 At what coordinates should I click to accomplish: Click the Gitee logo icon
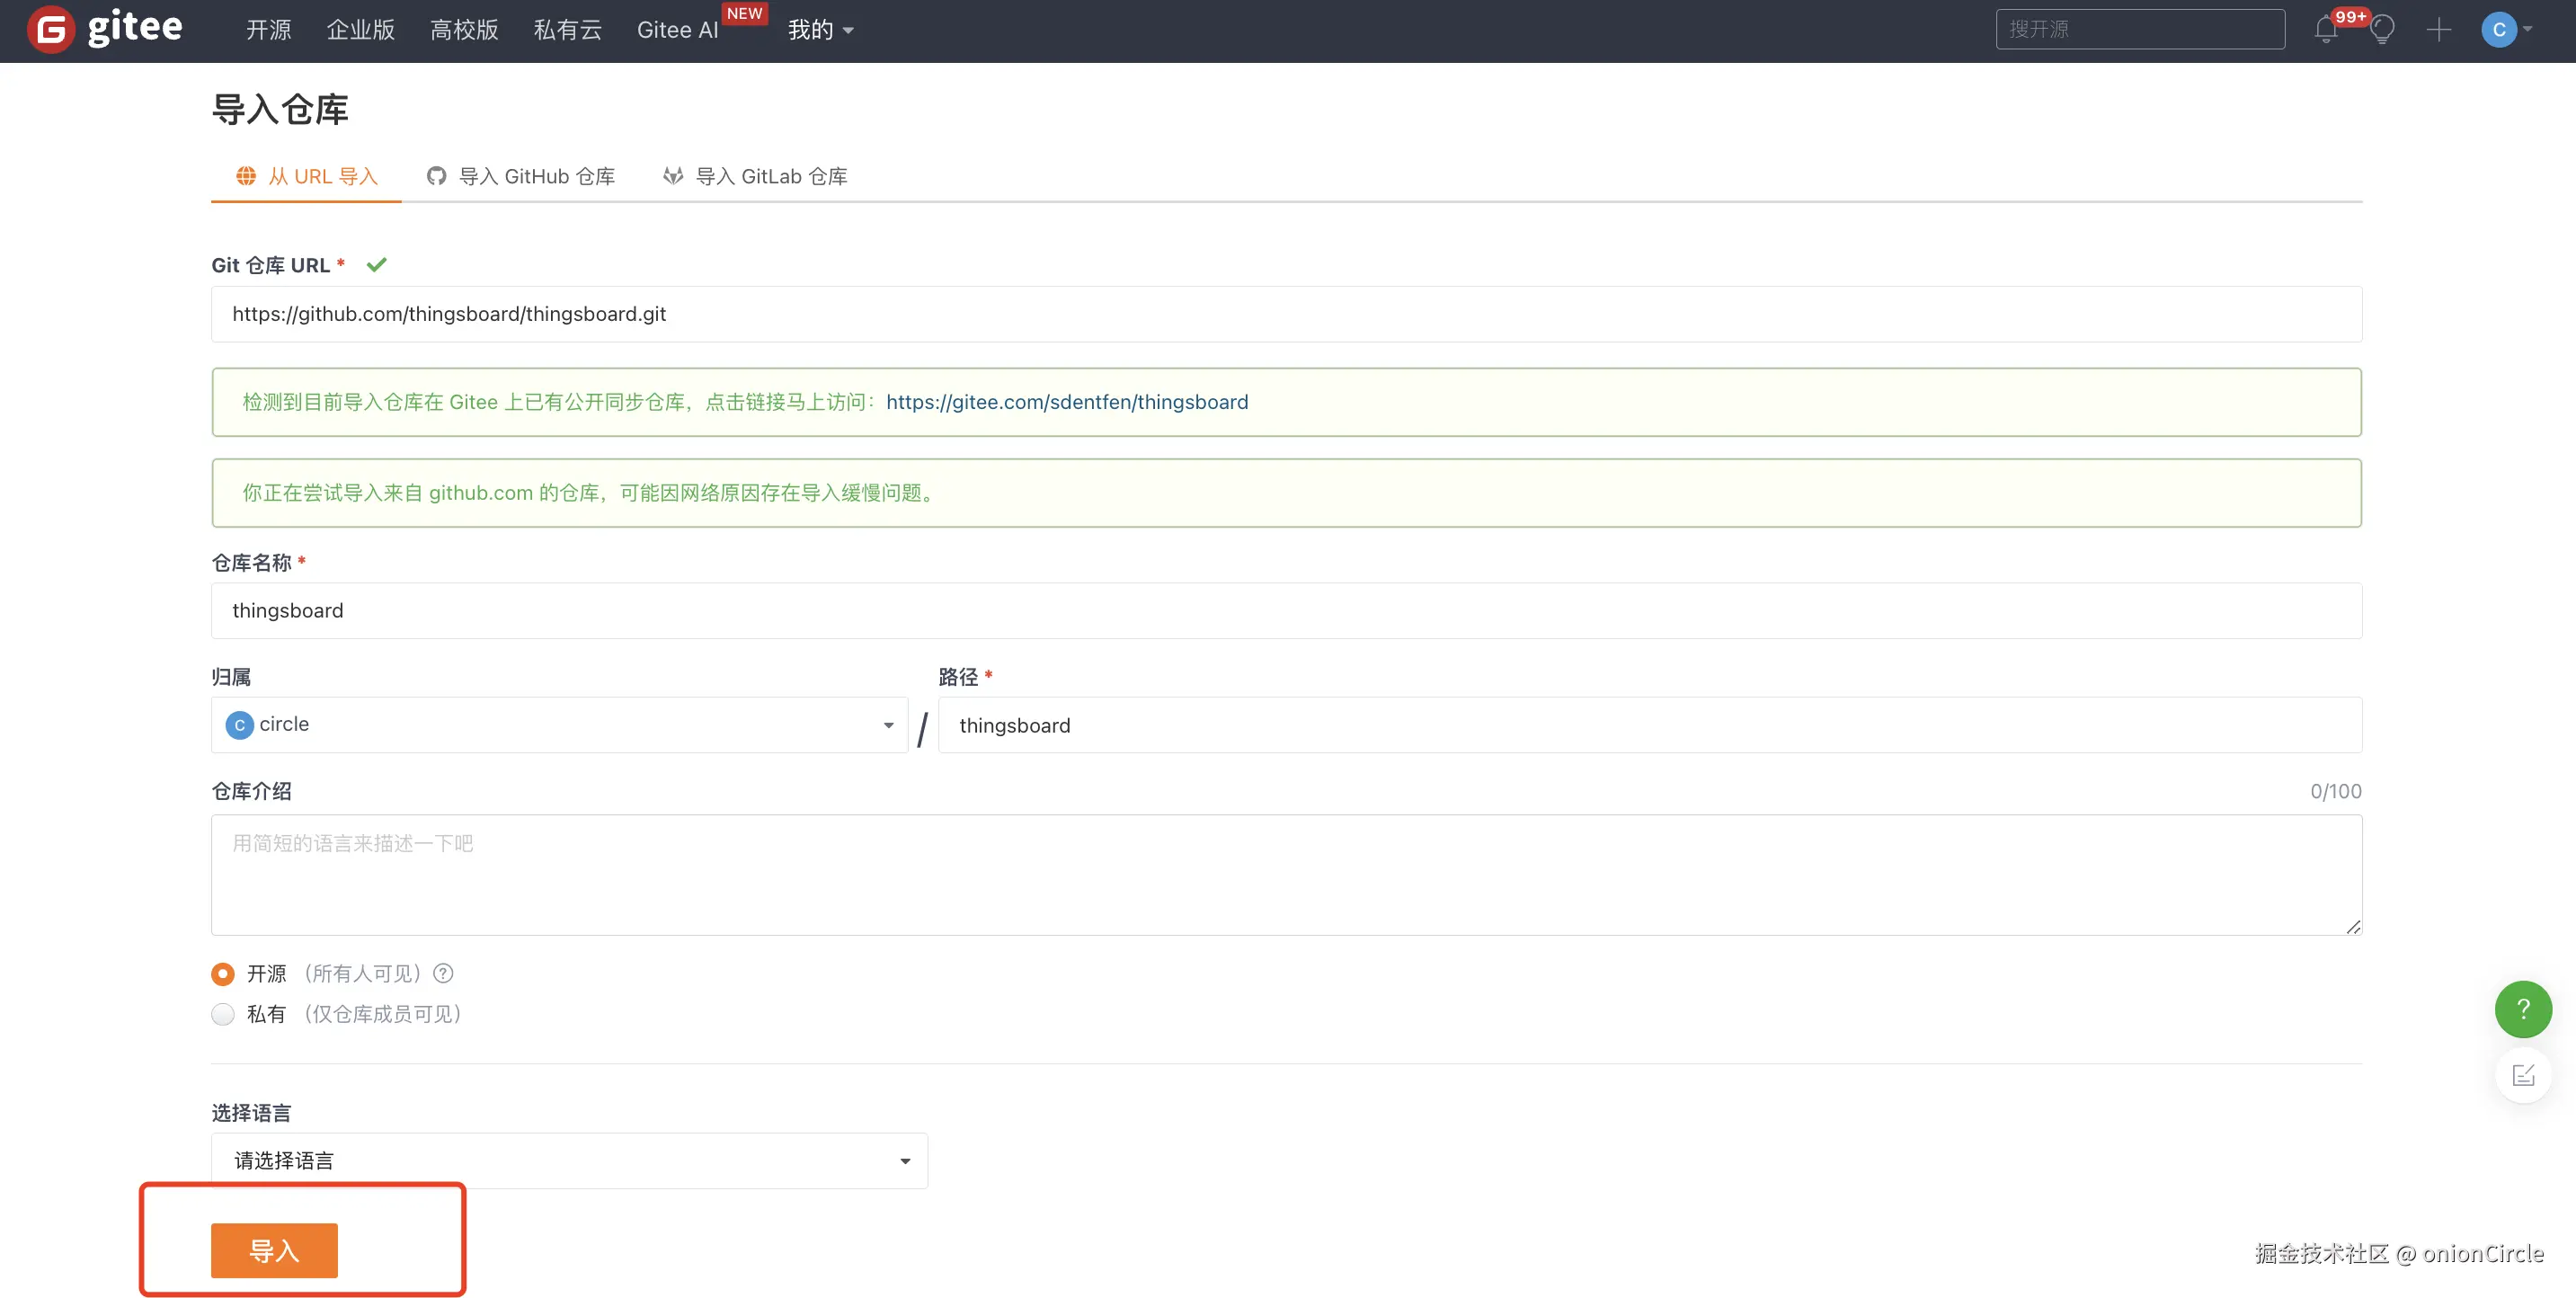pyautogui.click(x=51, y=30)
